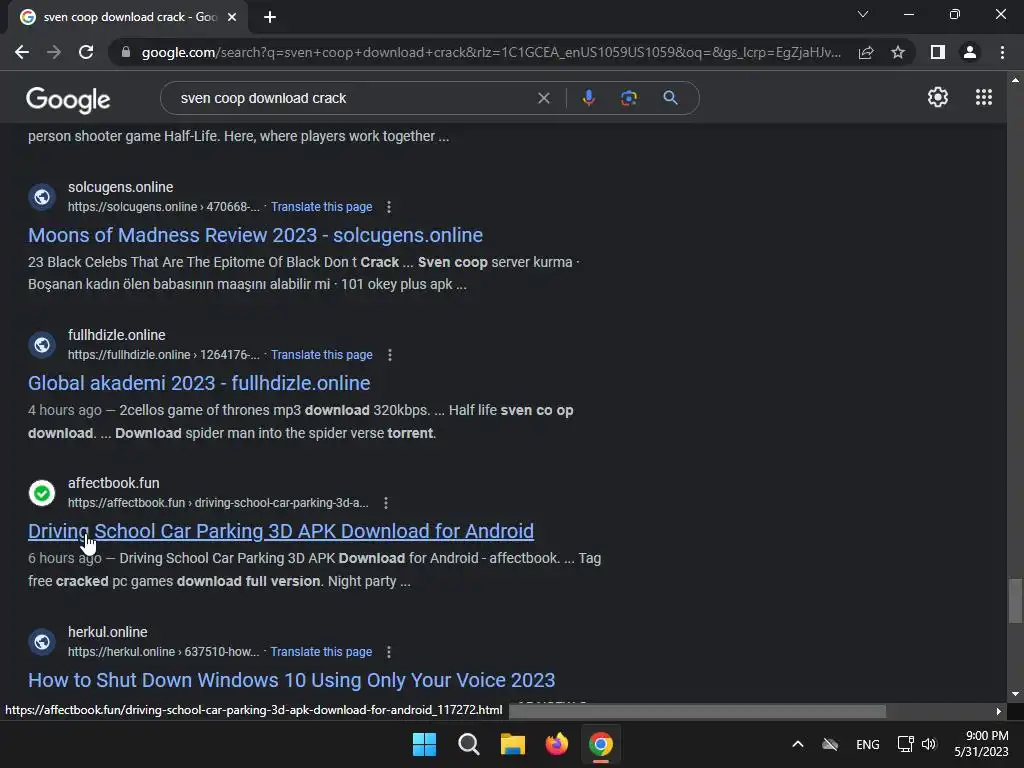Open File Explorer from taskbar
The height and width of the screenshot is (768, 1024).
tap(513, 744)
